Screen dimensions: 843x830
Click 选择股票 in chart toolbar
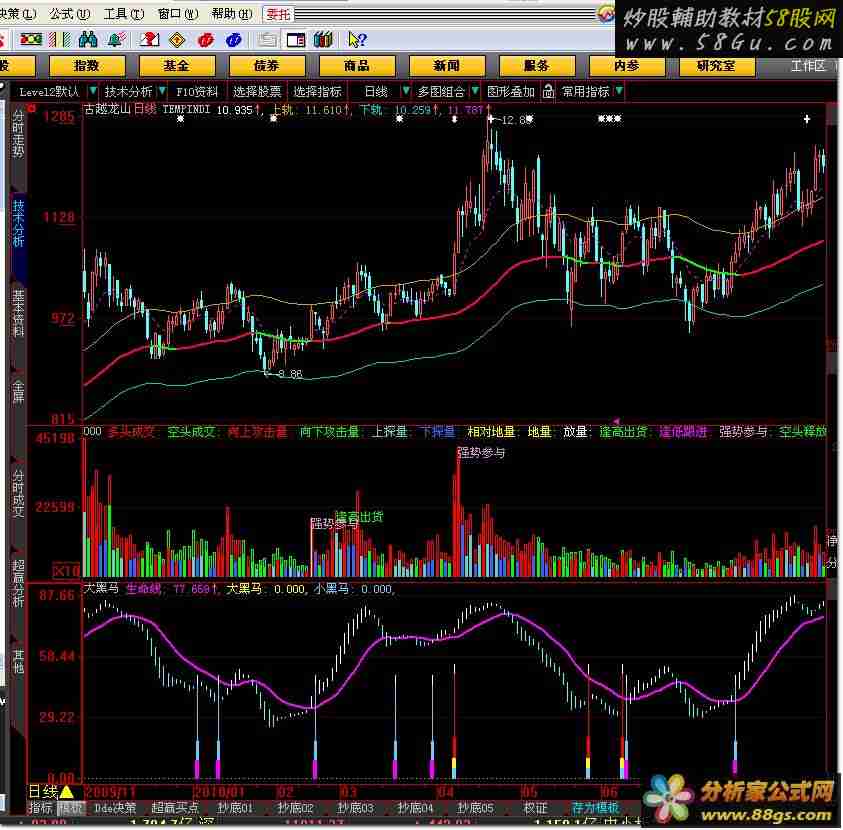coord(257,91)
